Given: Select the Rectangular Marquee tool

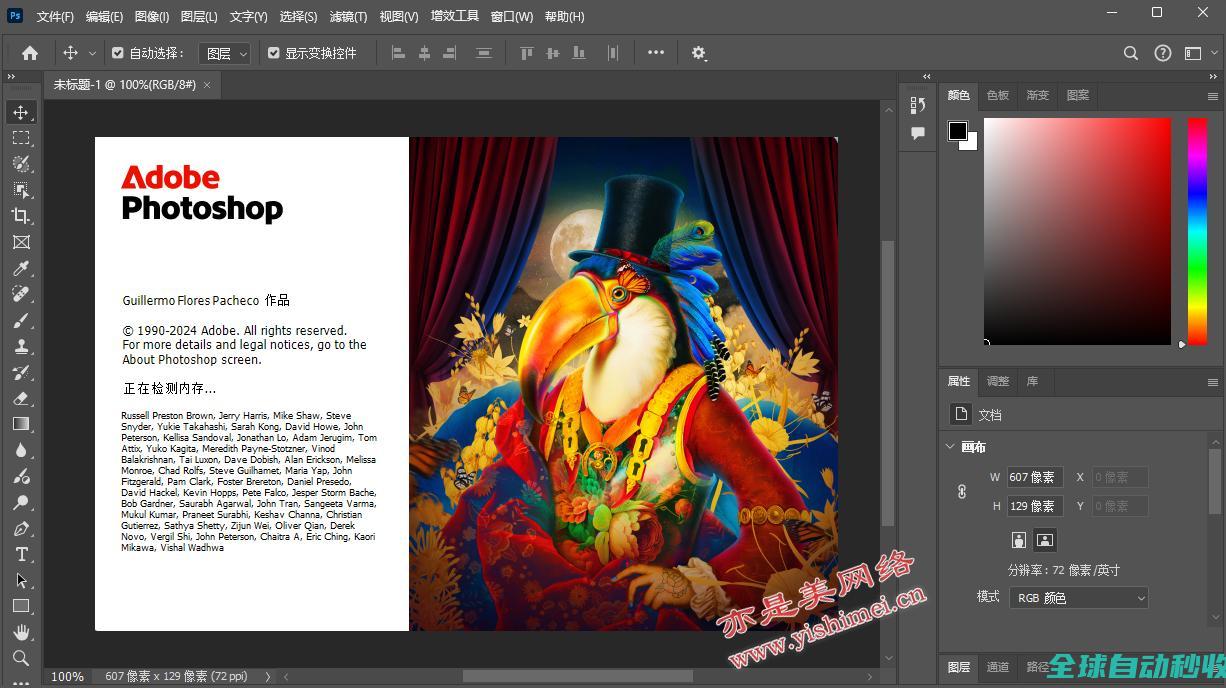Looking at the screenshot, I should (x=21, y=138).
